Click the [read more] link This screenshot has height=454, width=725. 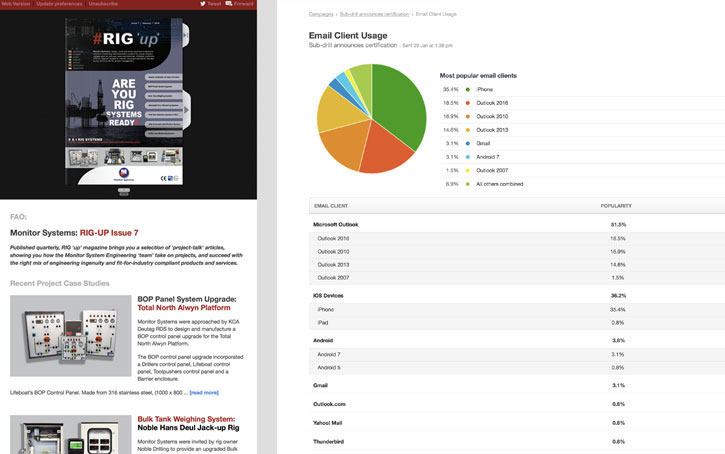click(204, 393)
